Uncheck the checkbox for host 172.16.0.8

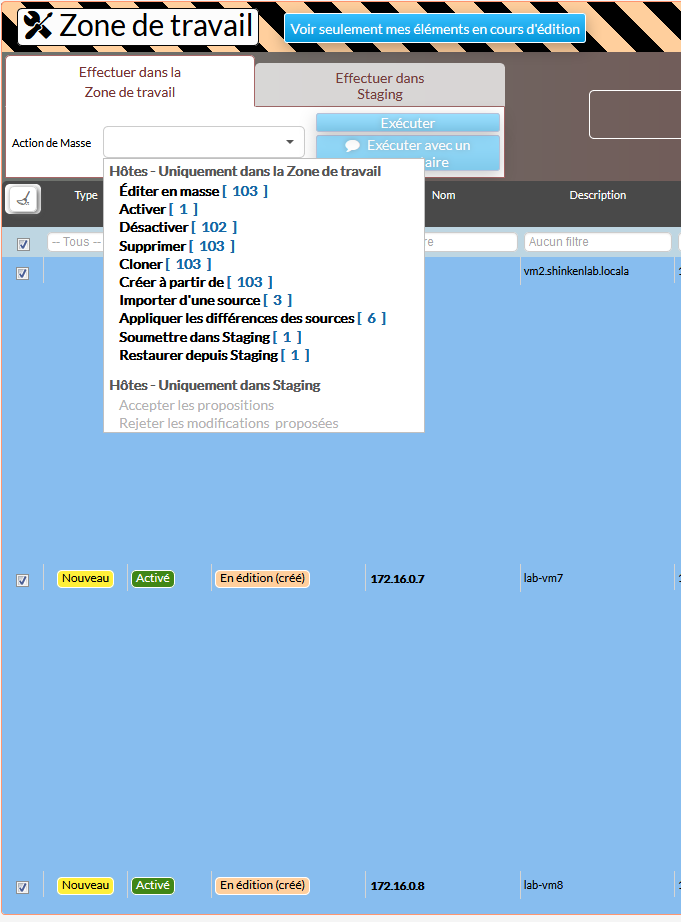pos(23,887)
